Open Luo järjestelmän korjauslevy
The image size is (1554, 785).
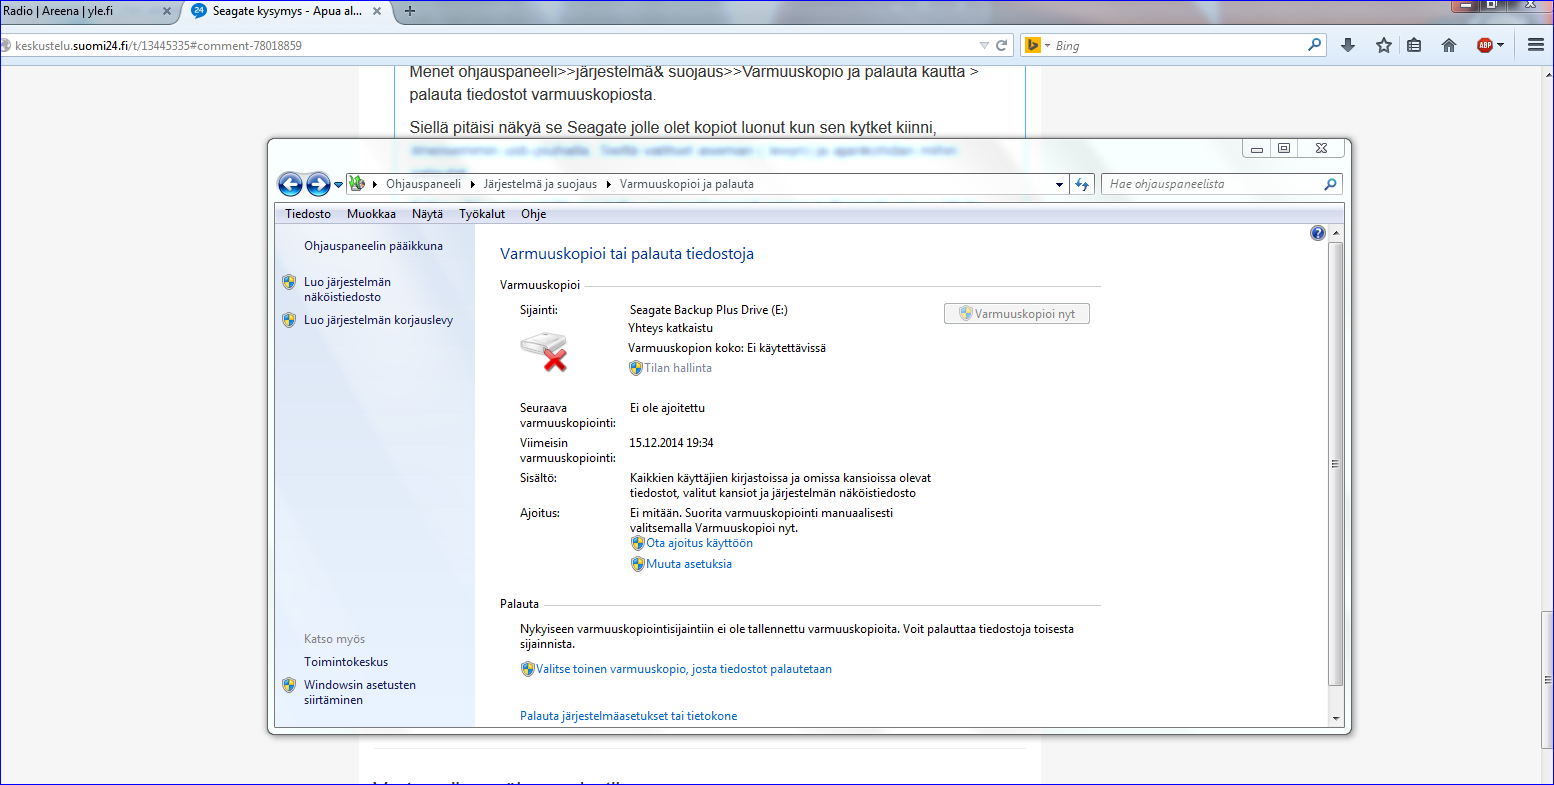click(x=378, y=320)
